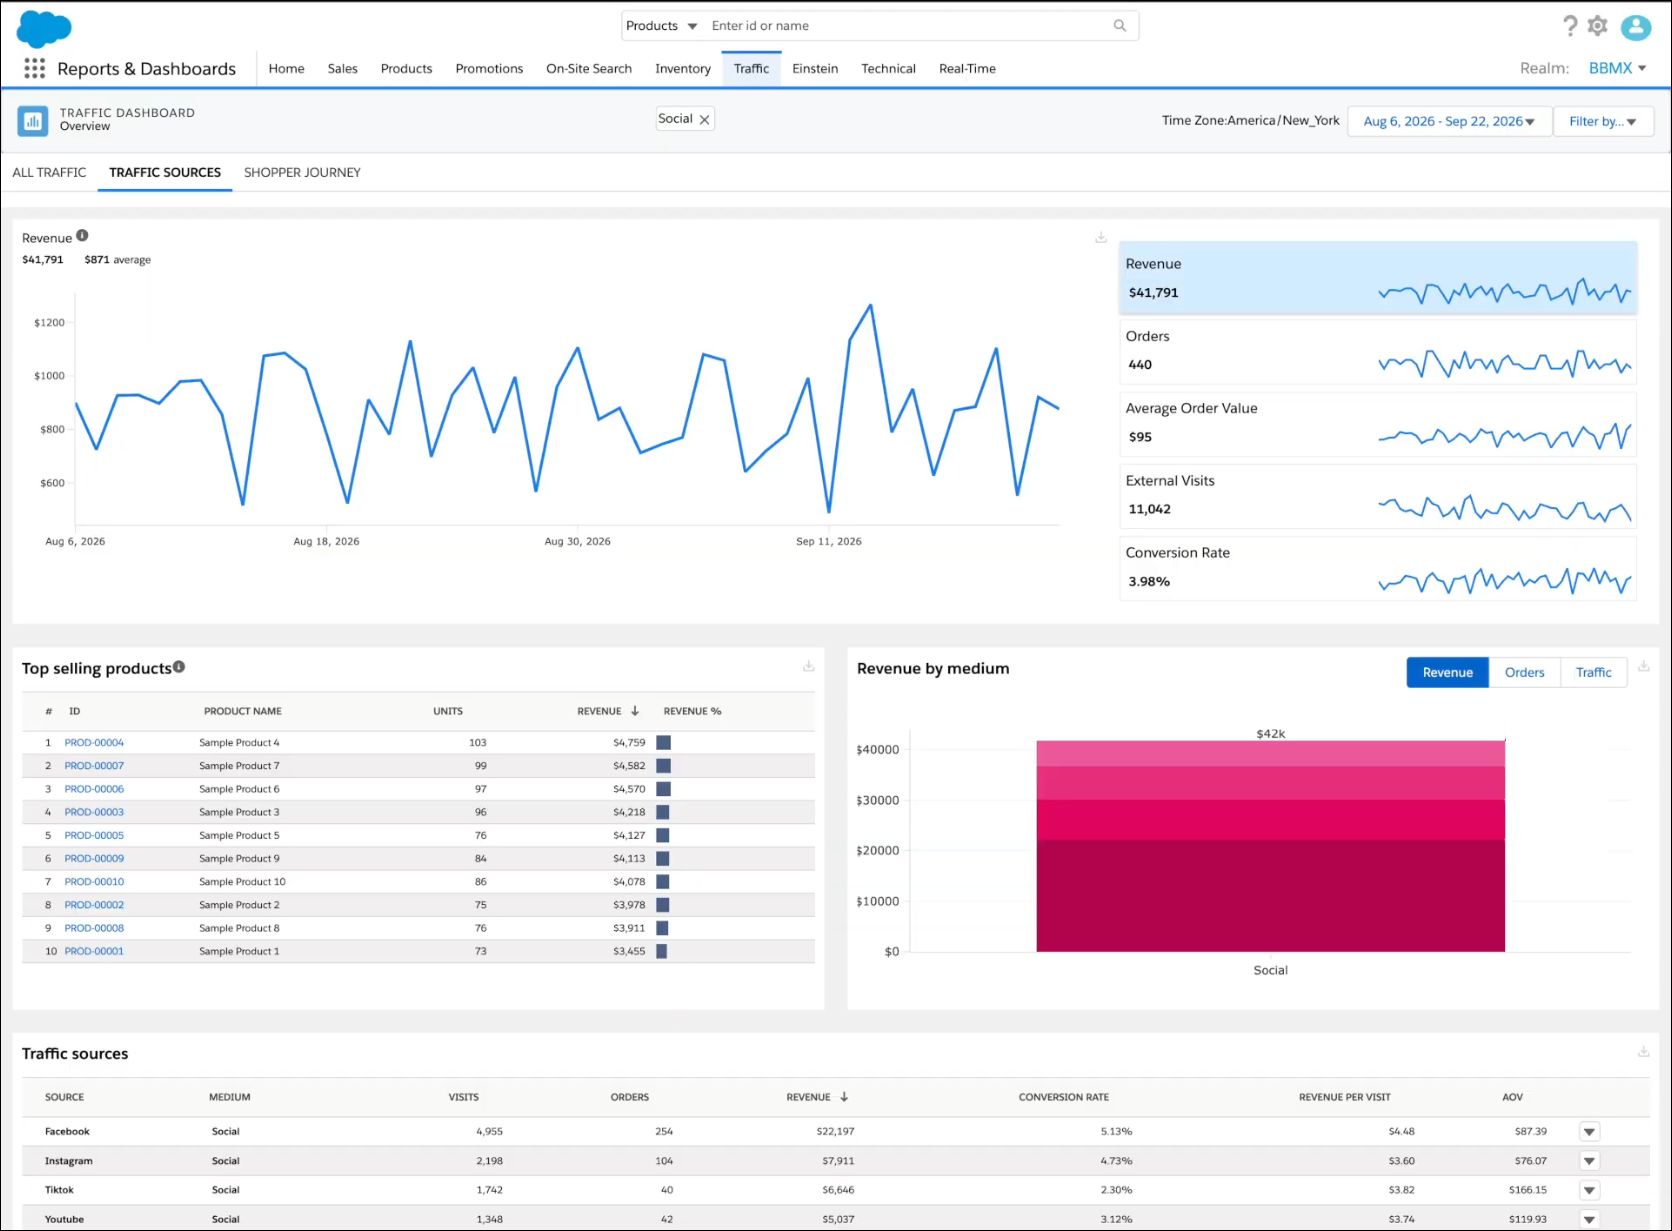This screenshot has height=1231, width=1672.
Task: Click the Salesforce cloud logo
Action: pyautogui.click(x=44, y=29)
